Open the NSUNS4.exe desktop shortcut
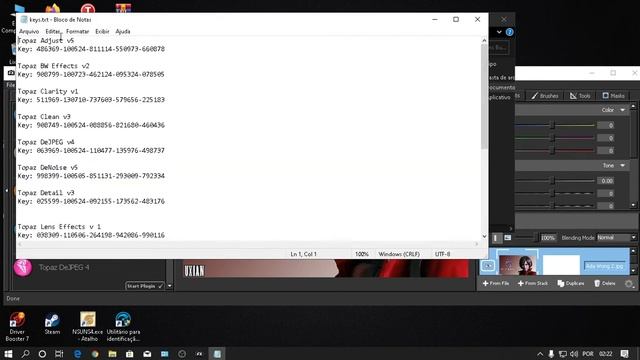Image resolution: width=640 pixels, height=360 pixels. coord(88,327)
